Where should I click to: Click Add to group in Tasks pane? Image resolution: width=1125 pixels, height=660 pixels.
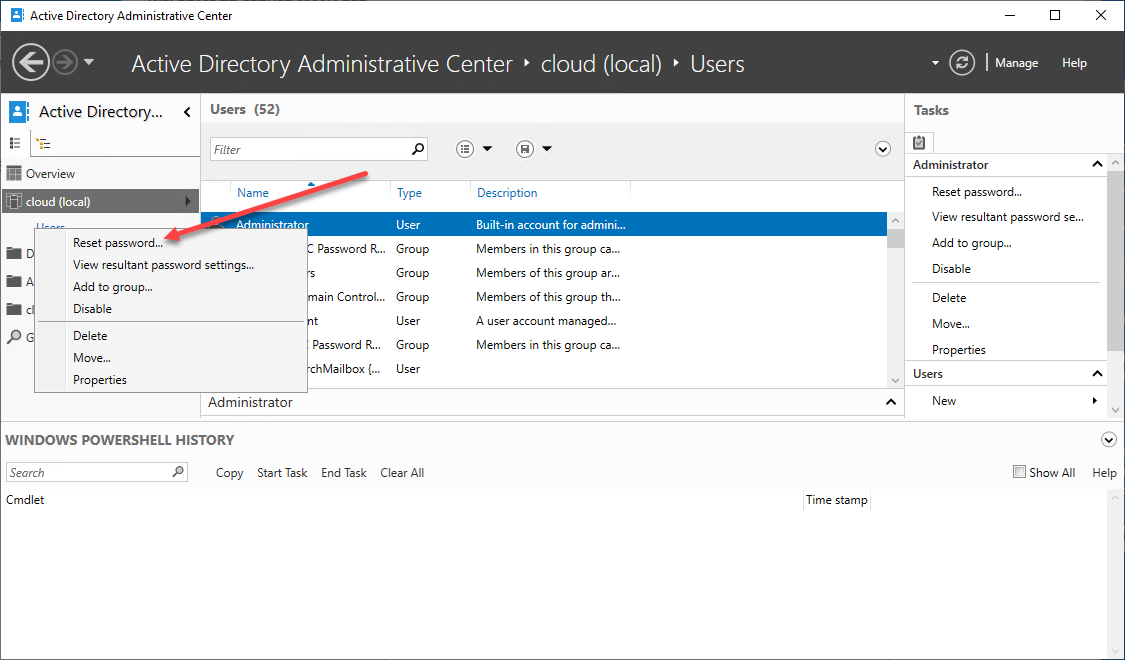pyautogui.click(x=971, y=242)
